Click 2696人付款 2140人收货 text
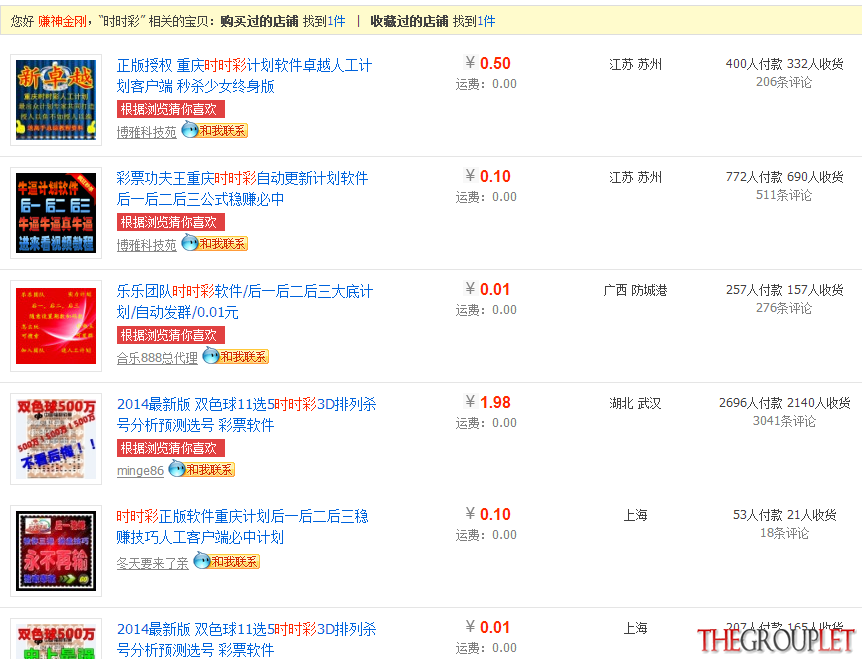This screenshot has width=862, height=659. [x=784, y=403]
